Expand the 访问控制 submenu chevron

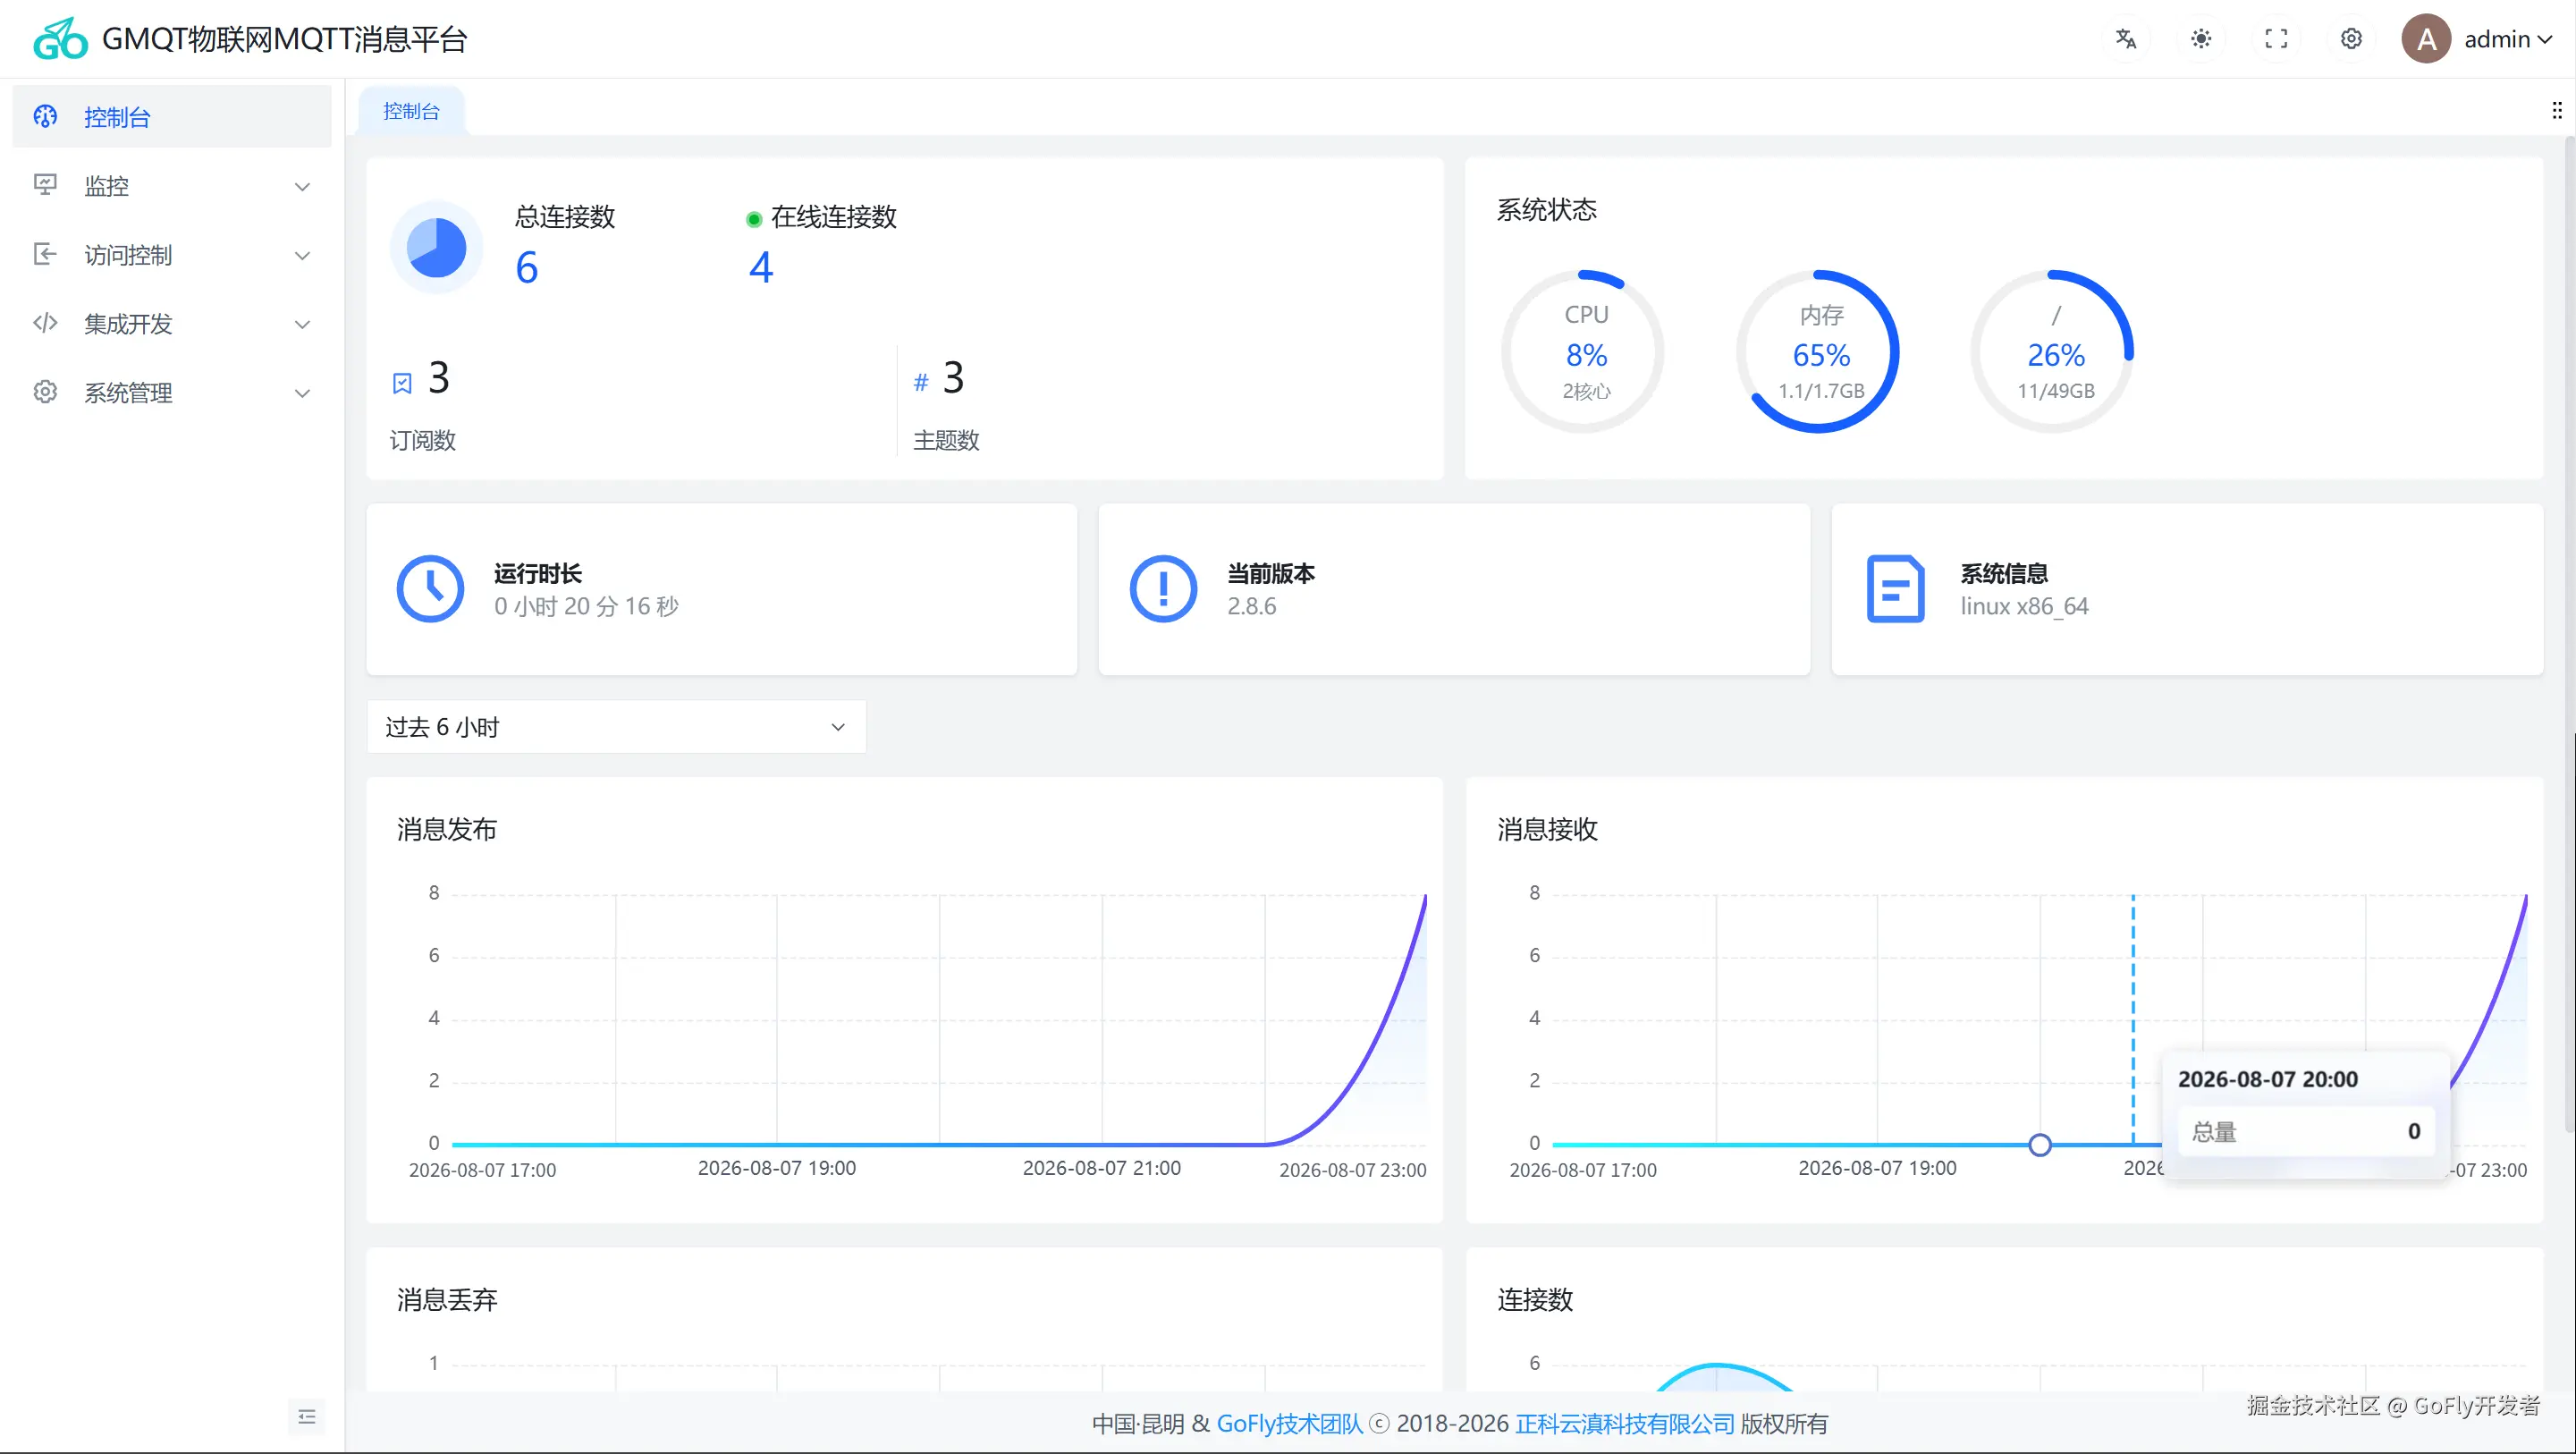(x=302, y=256)
